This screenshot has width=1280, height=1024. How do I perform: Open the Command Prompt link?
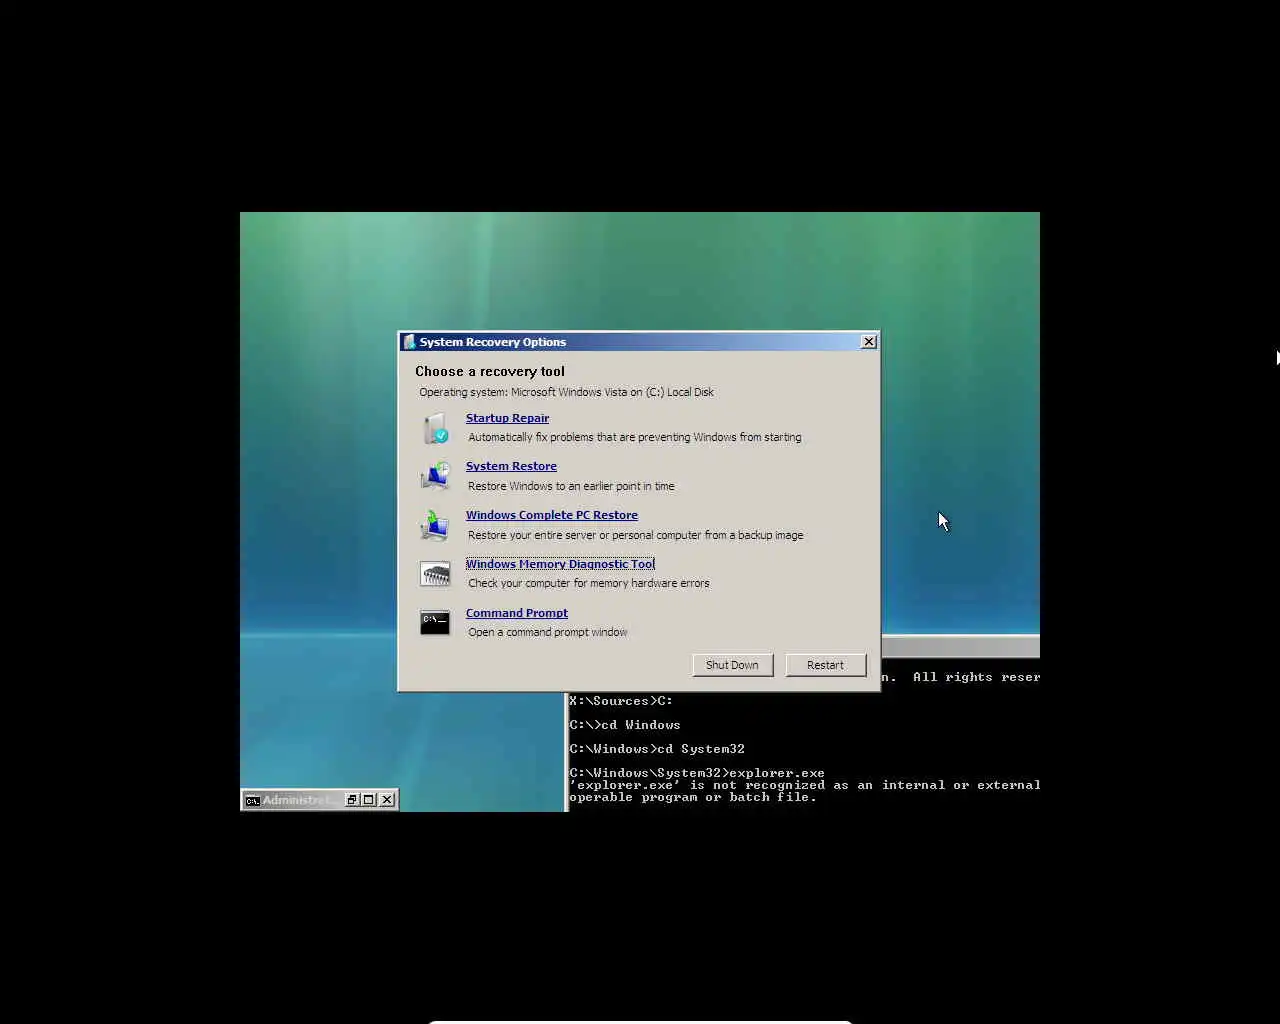point(517,613)
